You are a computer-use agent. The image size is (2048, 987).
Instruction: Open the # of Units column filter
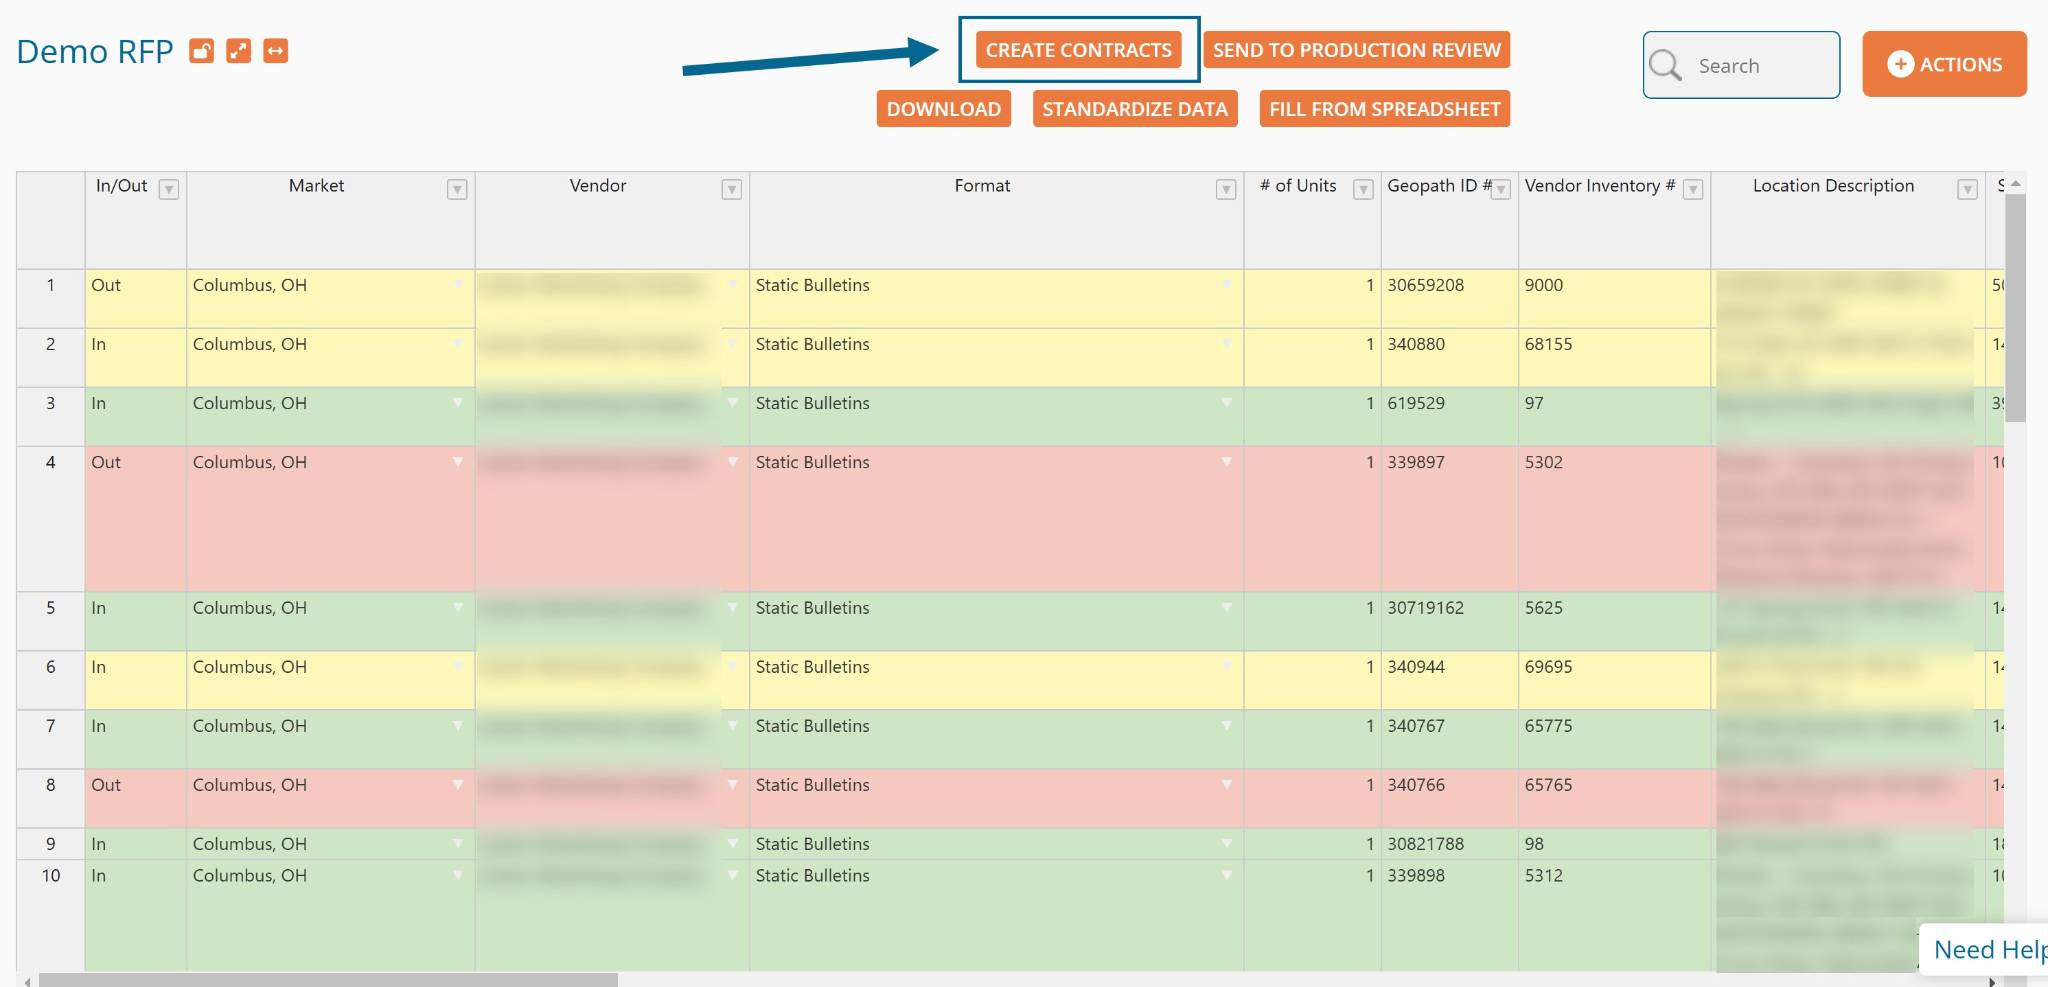tap(1363, 190)
